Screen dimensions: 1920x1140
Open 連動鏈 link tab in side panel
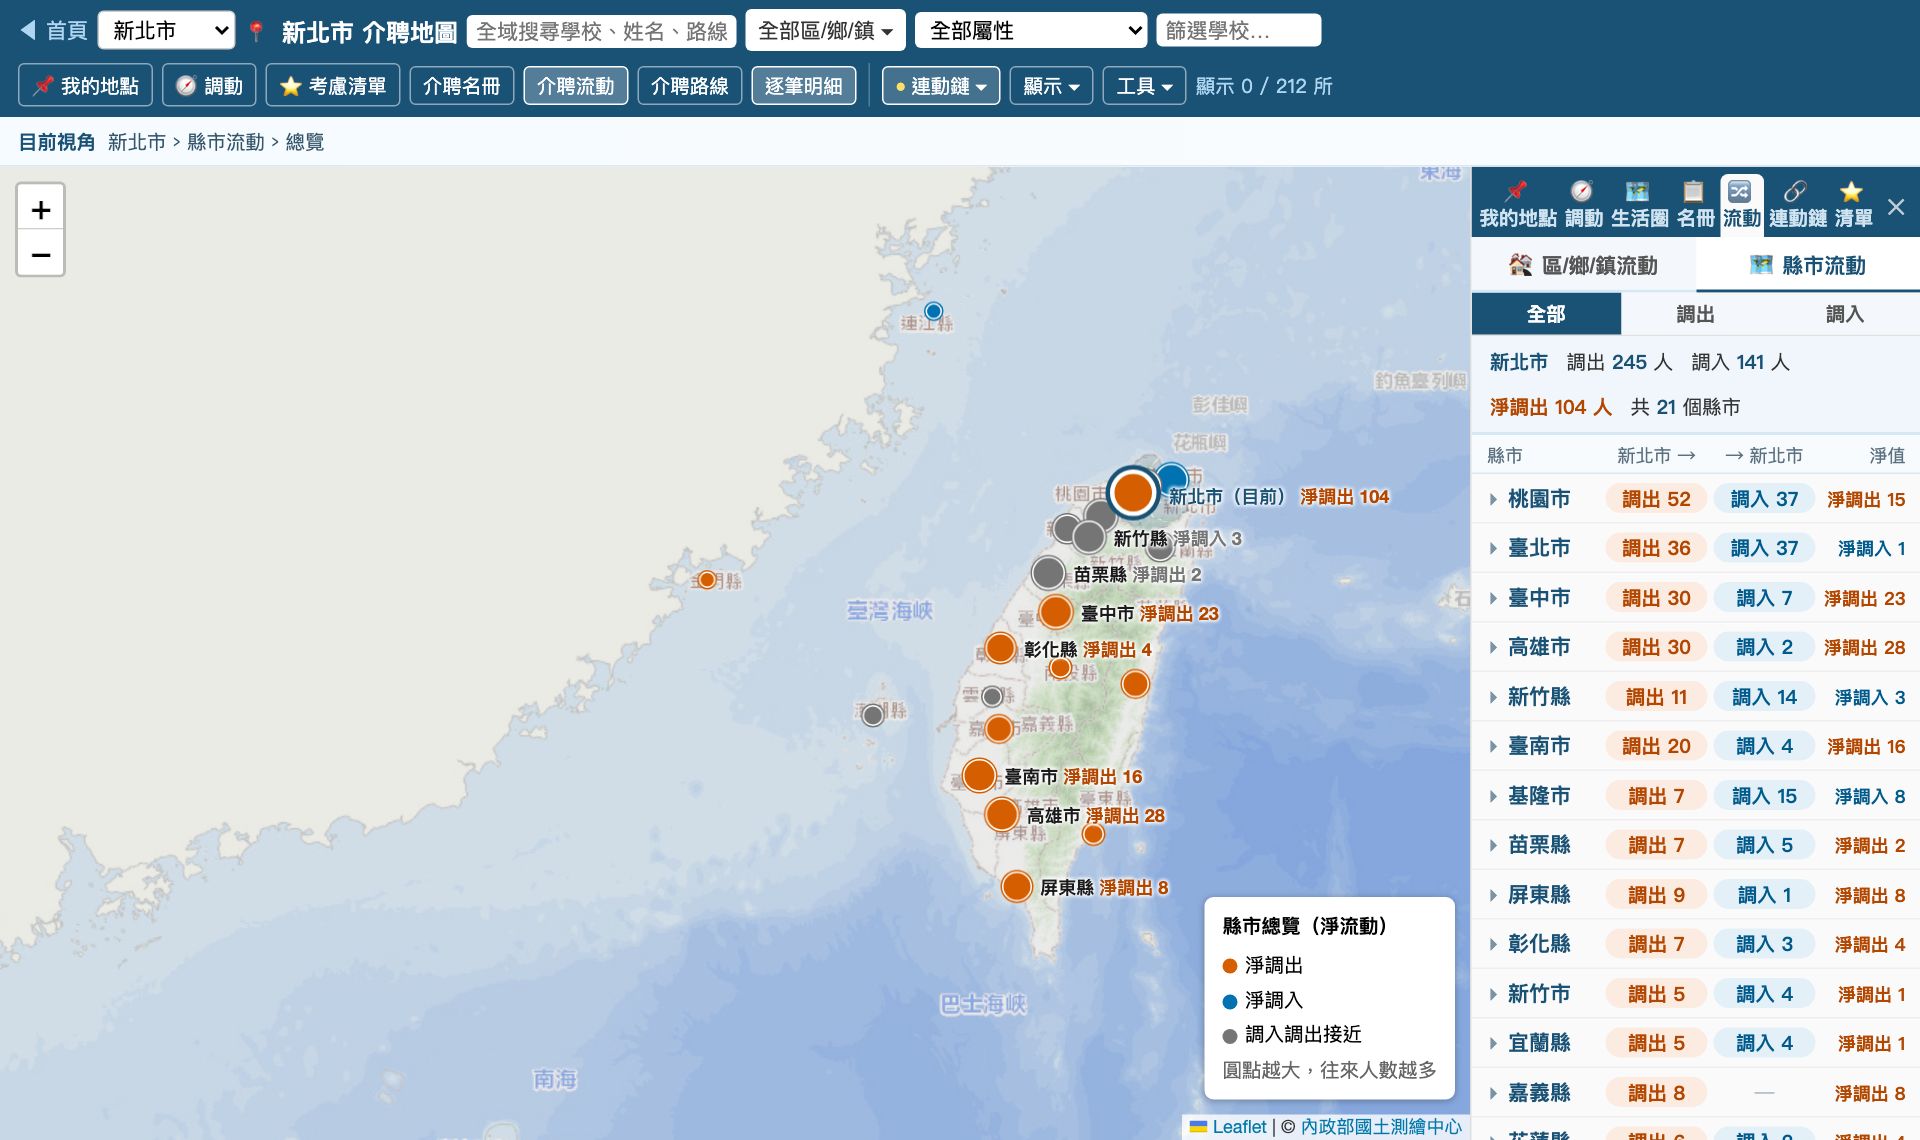pyautogui.click(x=1797, y=205)
